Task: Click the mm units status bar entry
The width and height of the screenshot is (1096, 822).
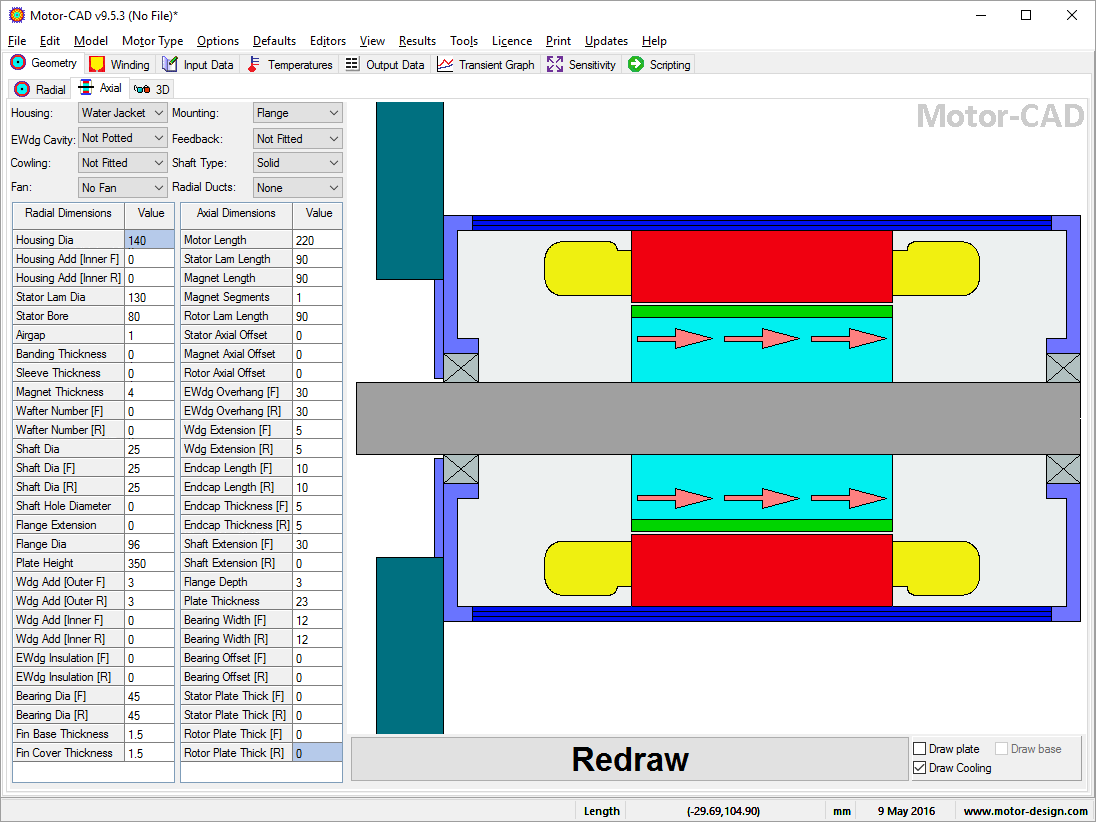Action: pyautogui.click(x=842, y=811)
